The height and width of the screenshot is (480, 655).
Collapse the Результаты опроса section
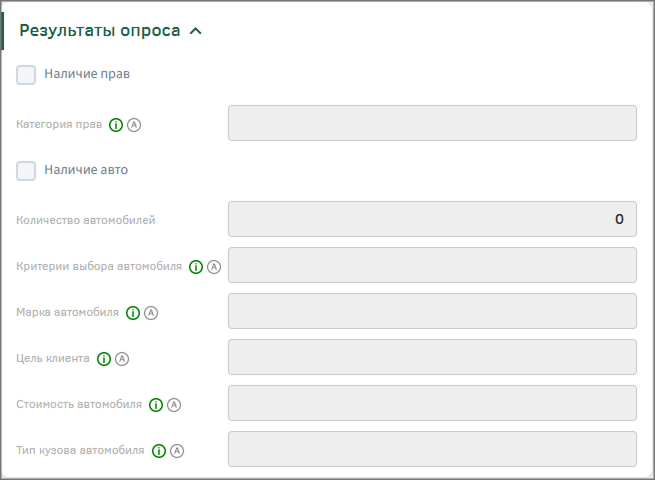196,31
